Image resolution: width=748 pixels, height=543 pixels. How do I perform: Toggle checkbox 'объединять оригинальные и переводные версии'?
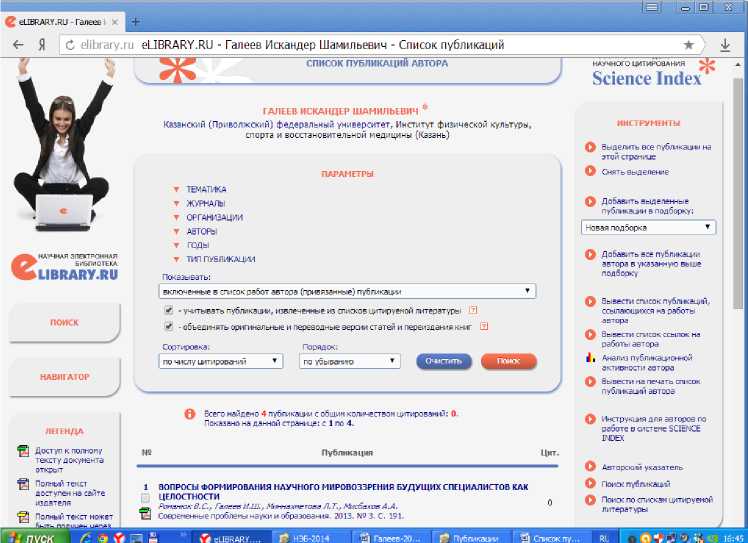[168, 327]
